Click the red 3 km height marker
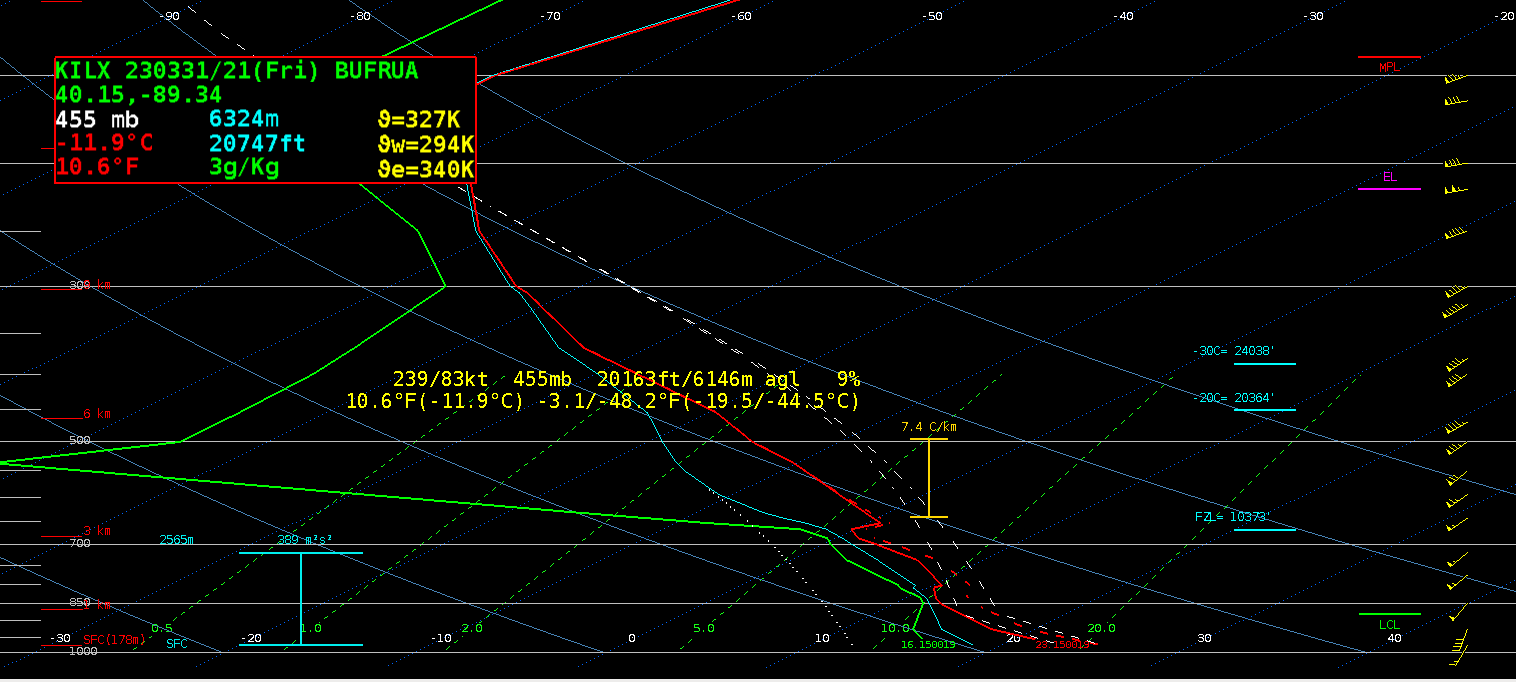The image size is (1516, 682). pos(97,531)
